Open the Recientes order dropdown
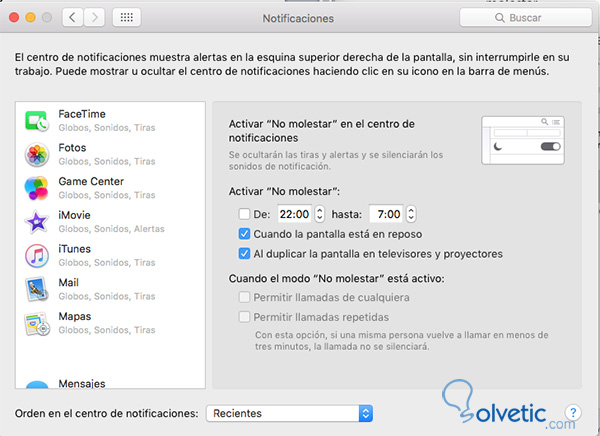Image resolution: width=600 pixels, height=436 pixels. 289,413
